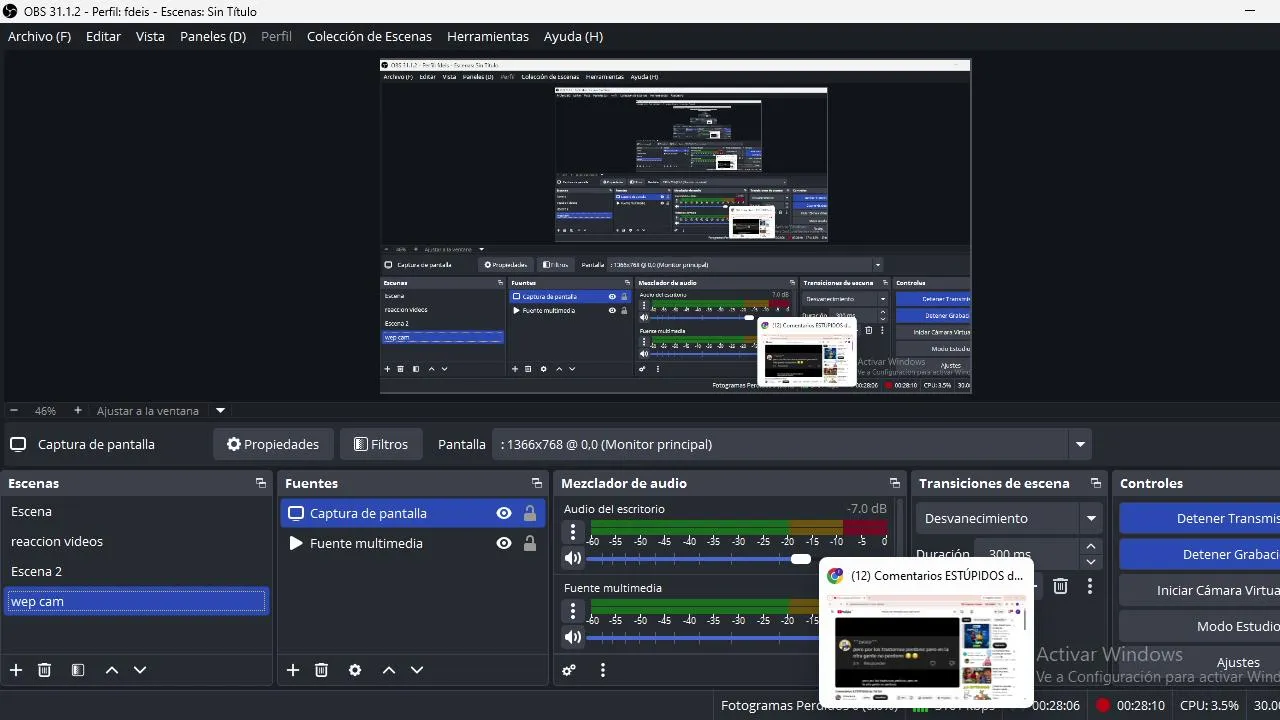
Task: Toggle visibility of Fuente multimedia source
Action: tap(504, 543)
